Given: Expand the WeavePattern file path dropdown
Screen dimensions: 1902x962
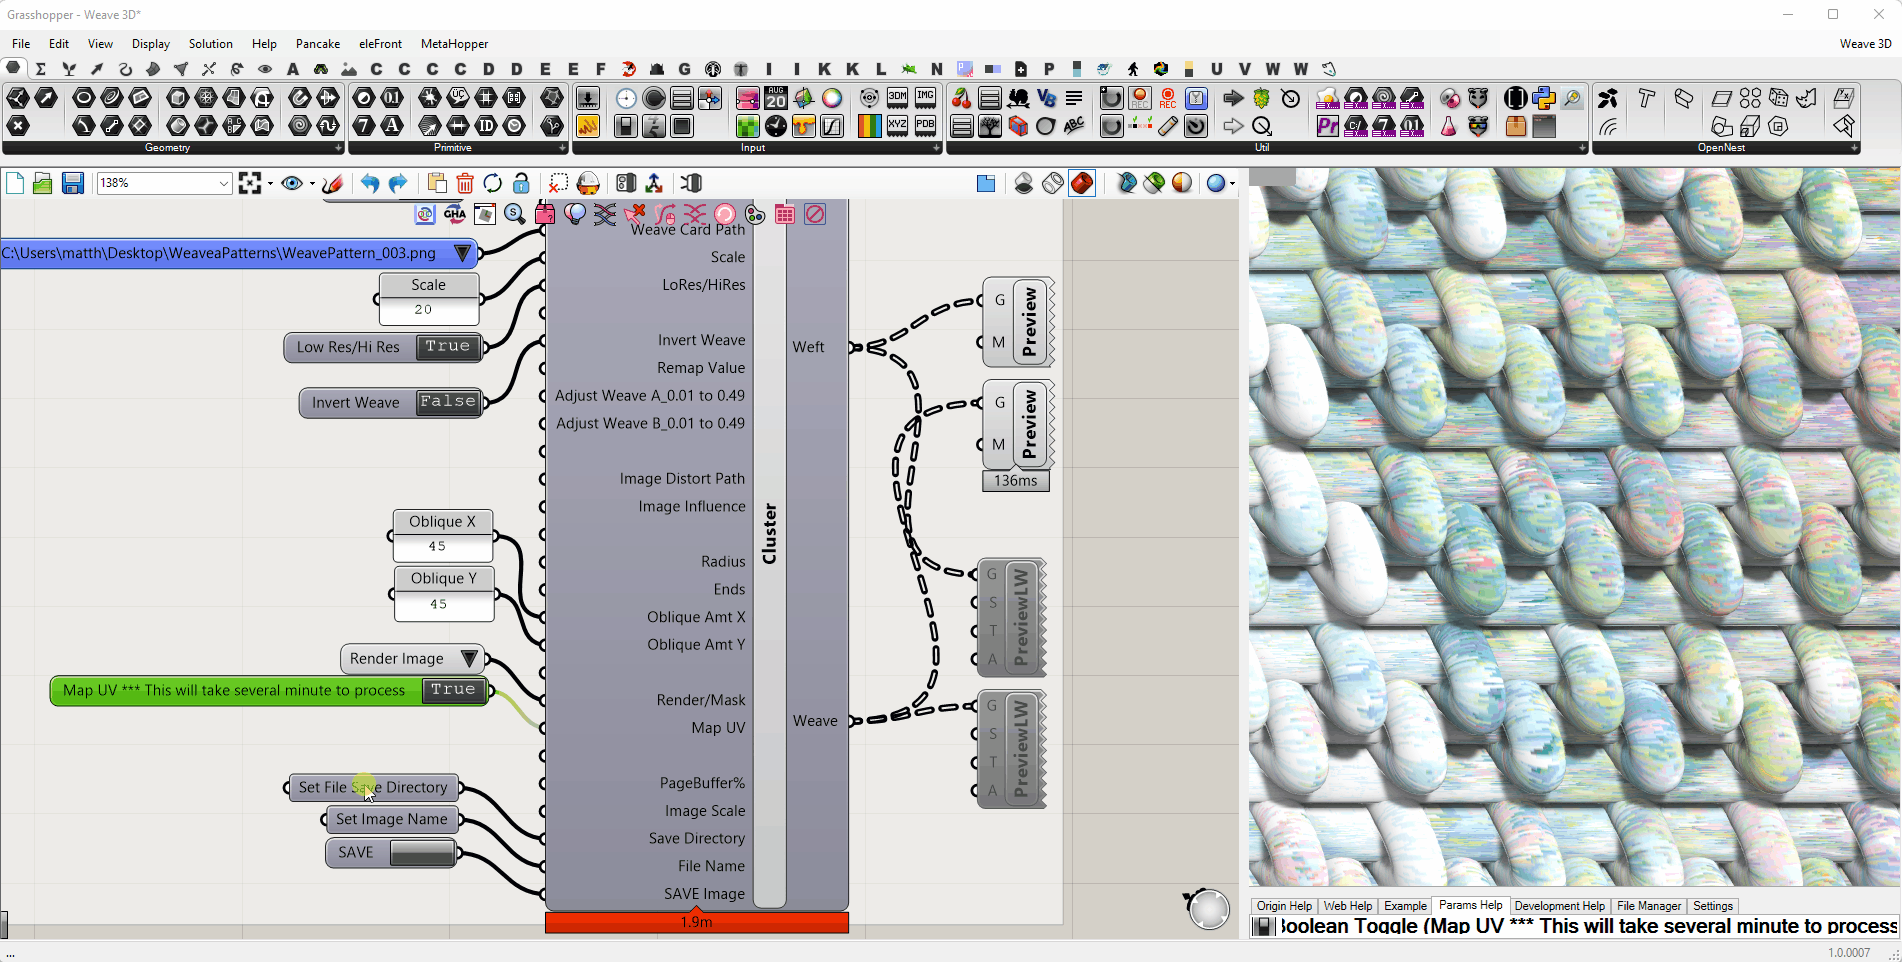Looking at the screenshot, I should [x=462, y=253].
